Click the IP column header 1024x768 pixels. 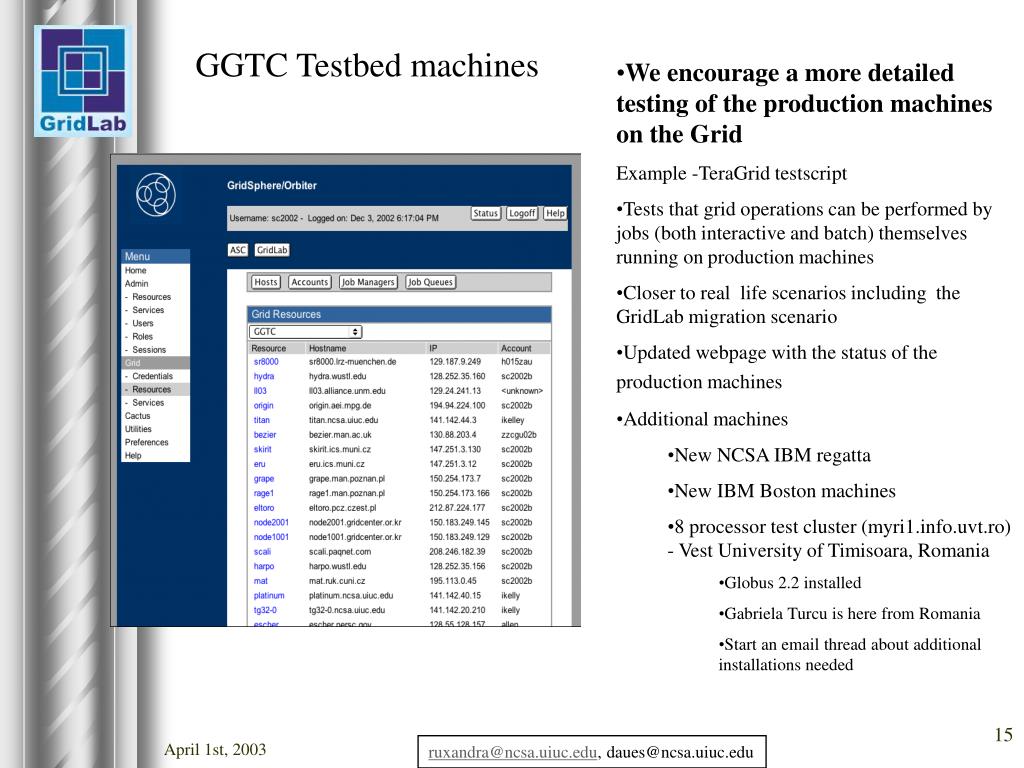433,348
